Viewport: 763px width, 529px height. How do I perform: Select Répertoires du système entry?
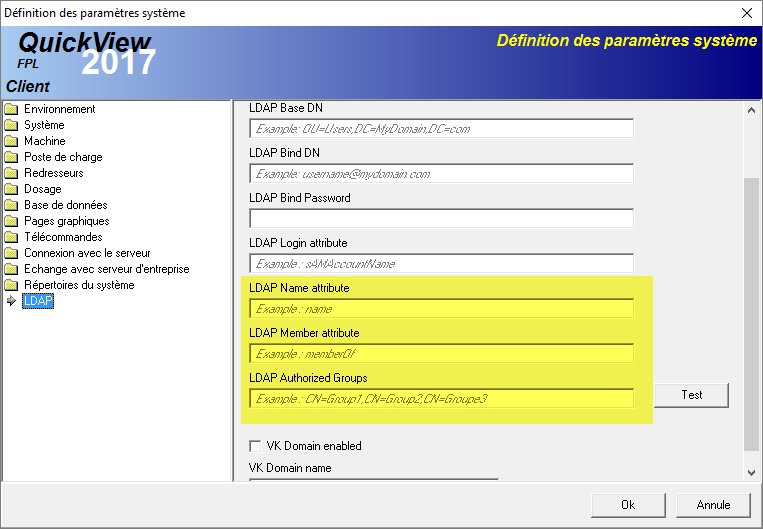tap(79, 285)
